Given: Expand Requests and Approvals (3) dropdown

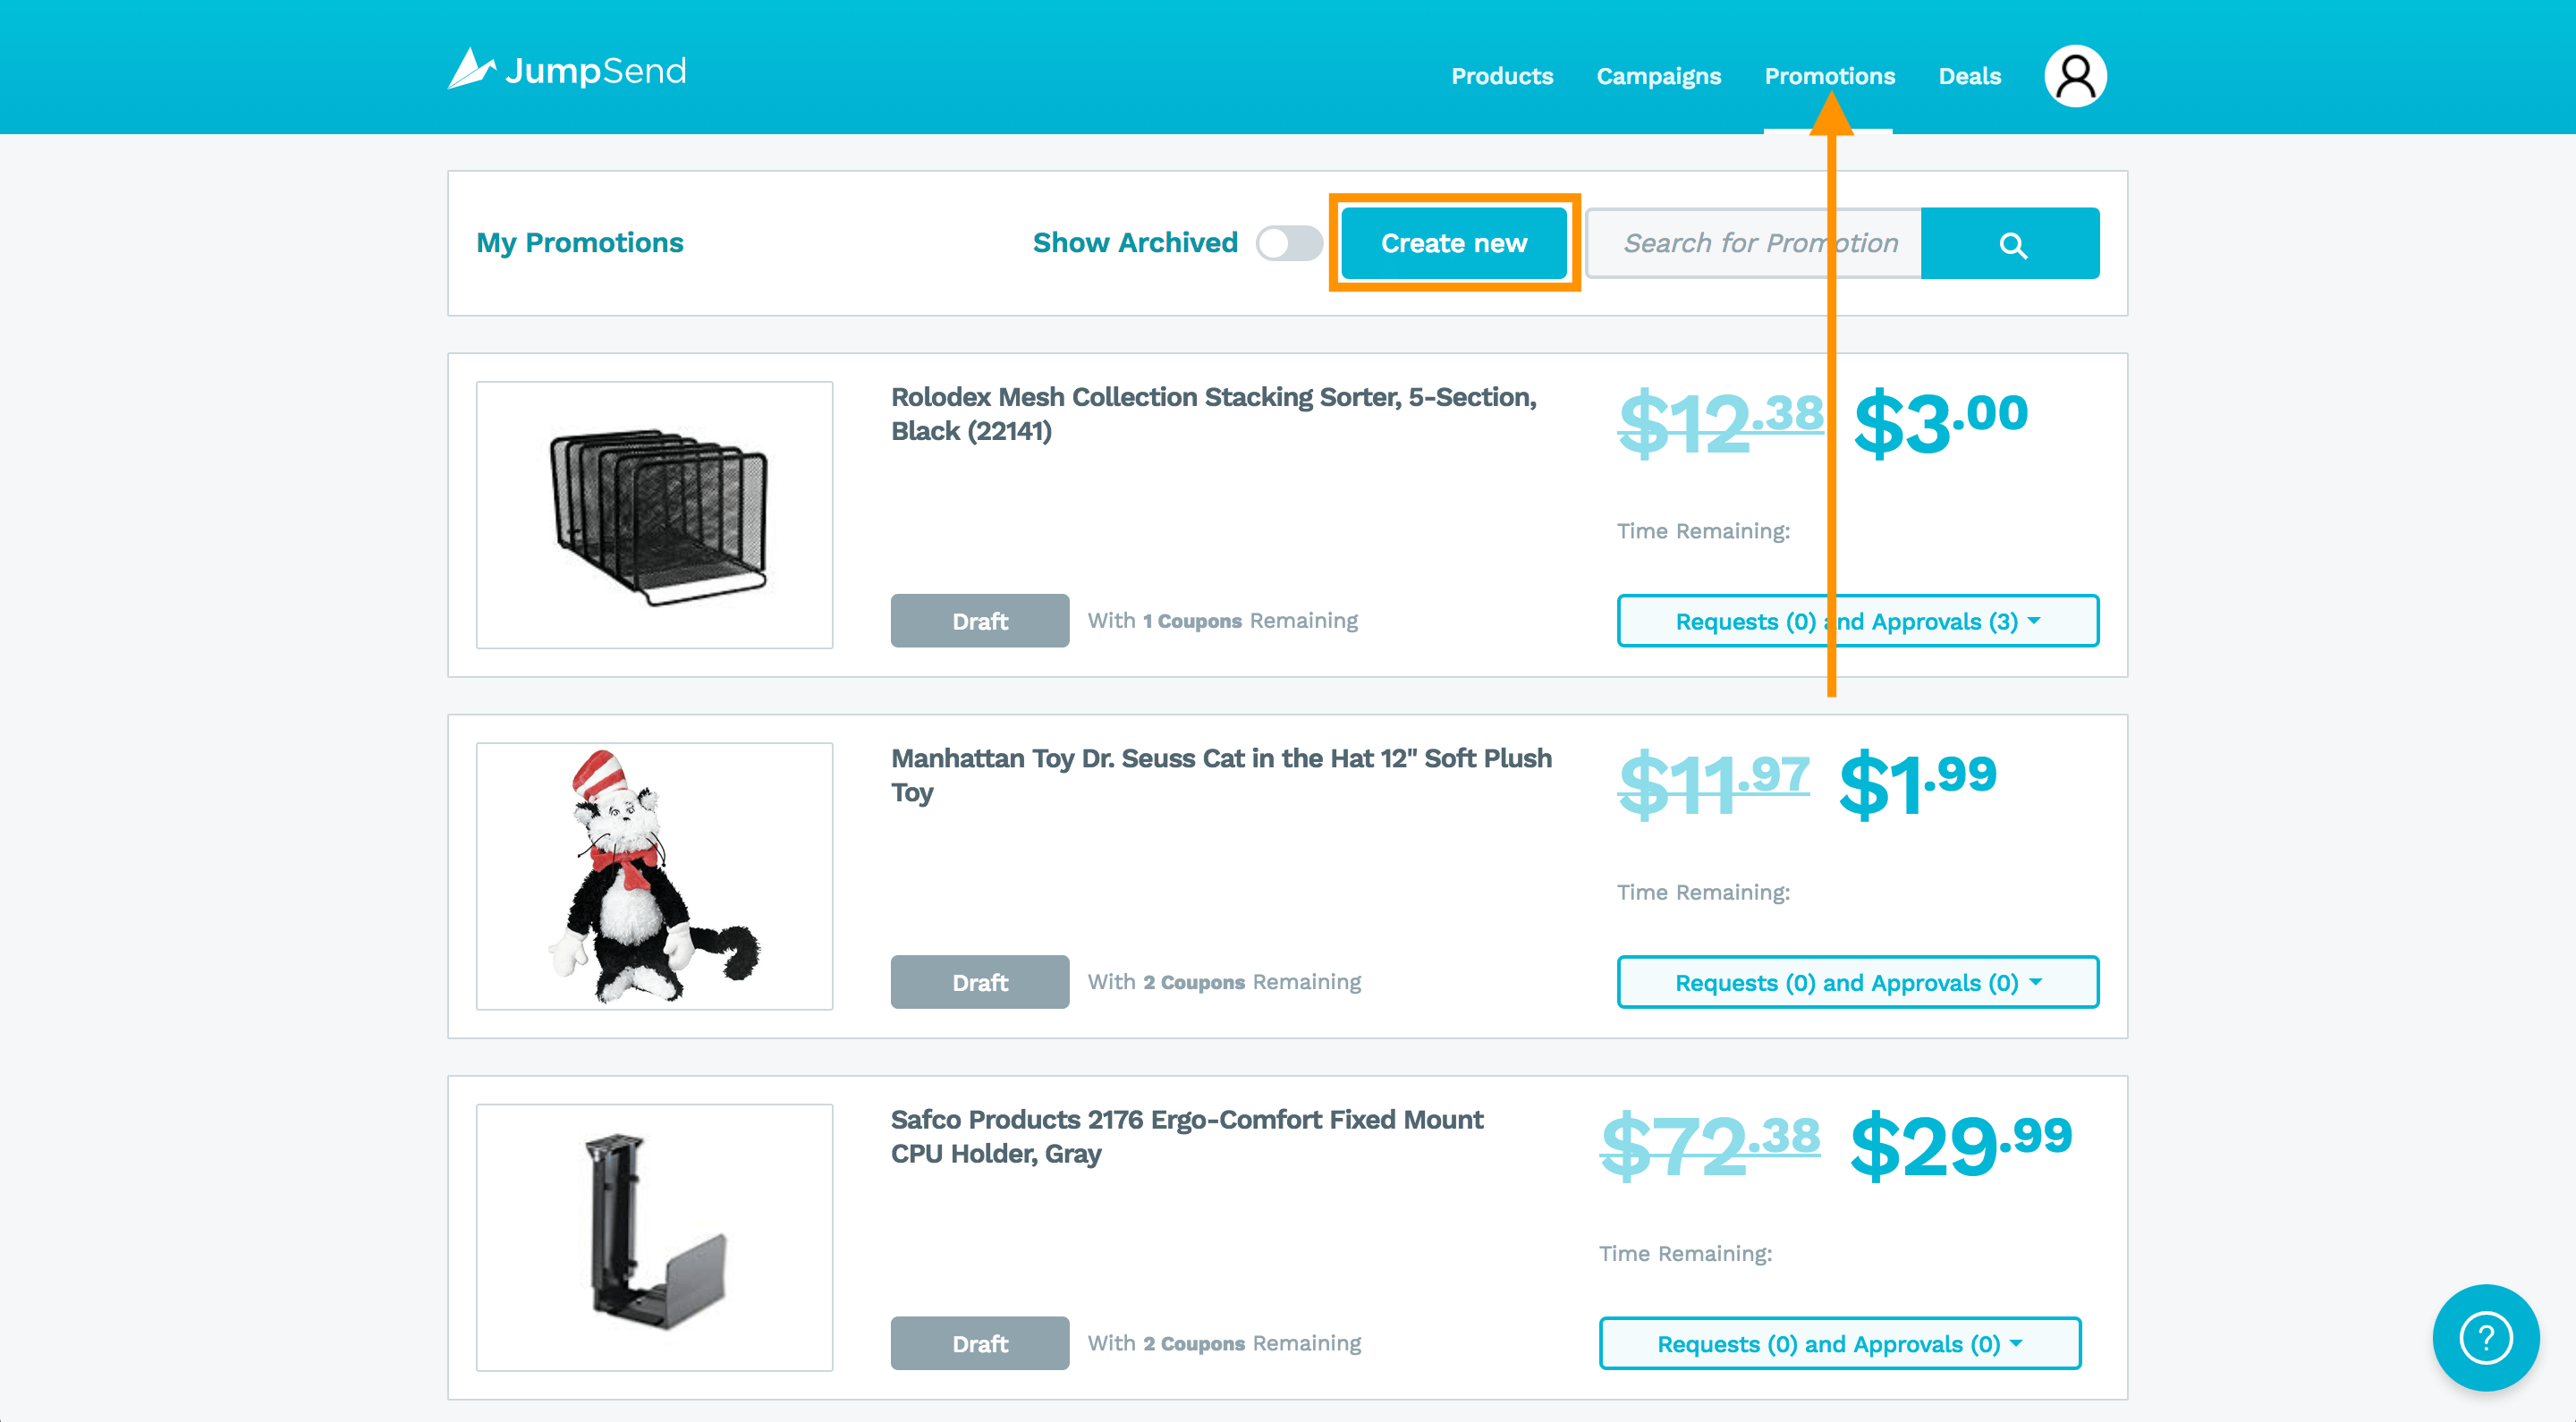Looking at the screenshot, I should click(x=1857, y=621).
